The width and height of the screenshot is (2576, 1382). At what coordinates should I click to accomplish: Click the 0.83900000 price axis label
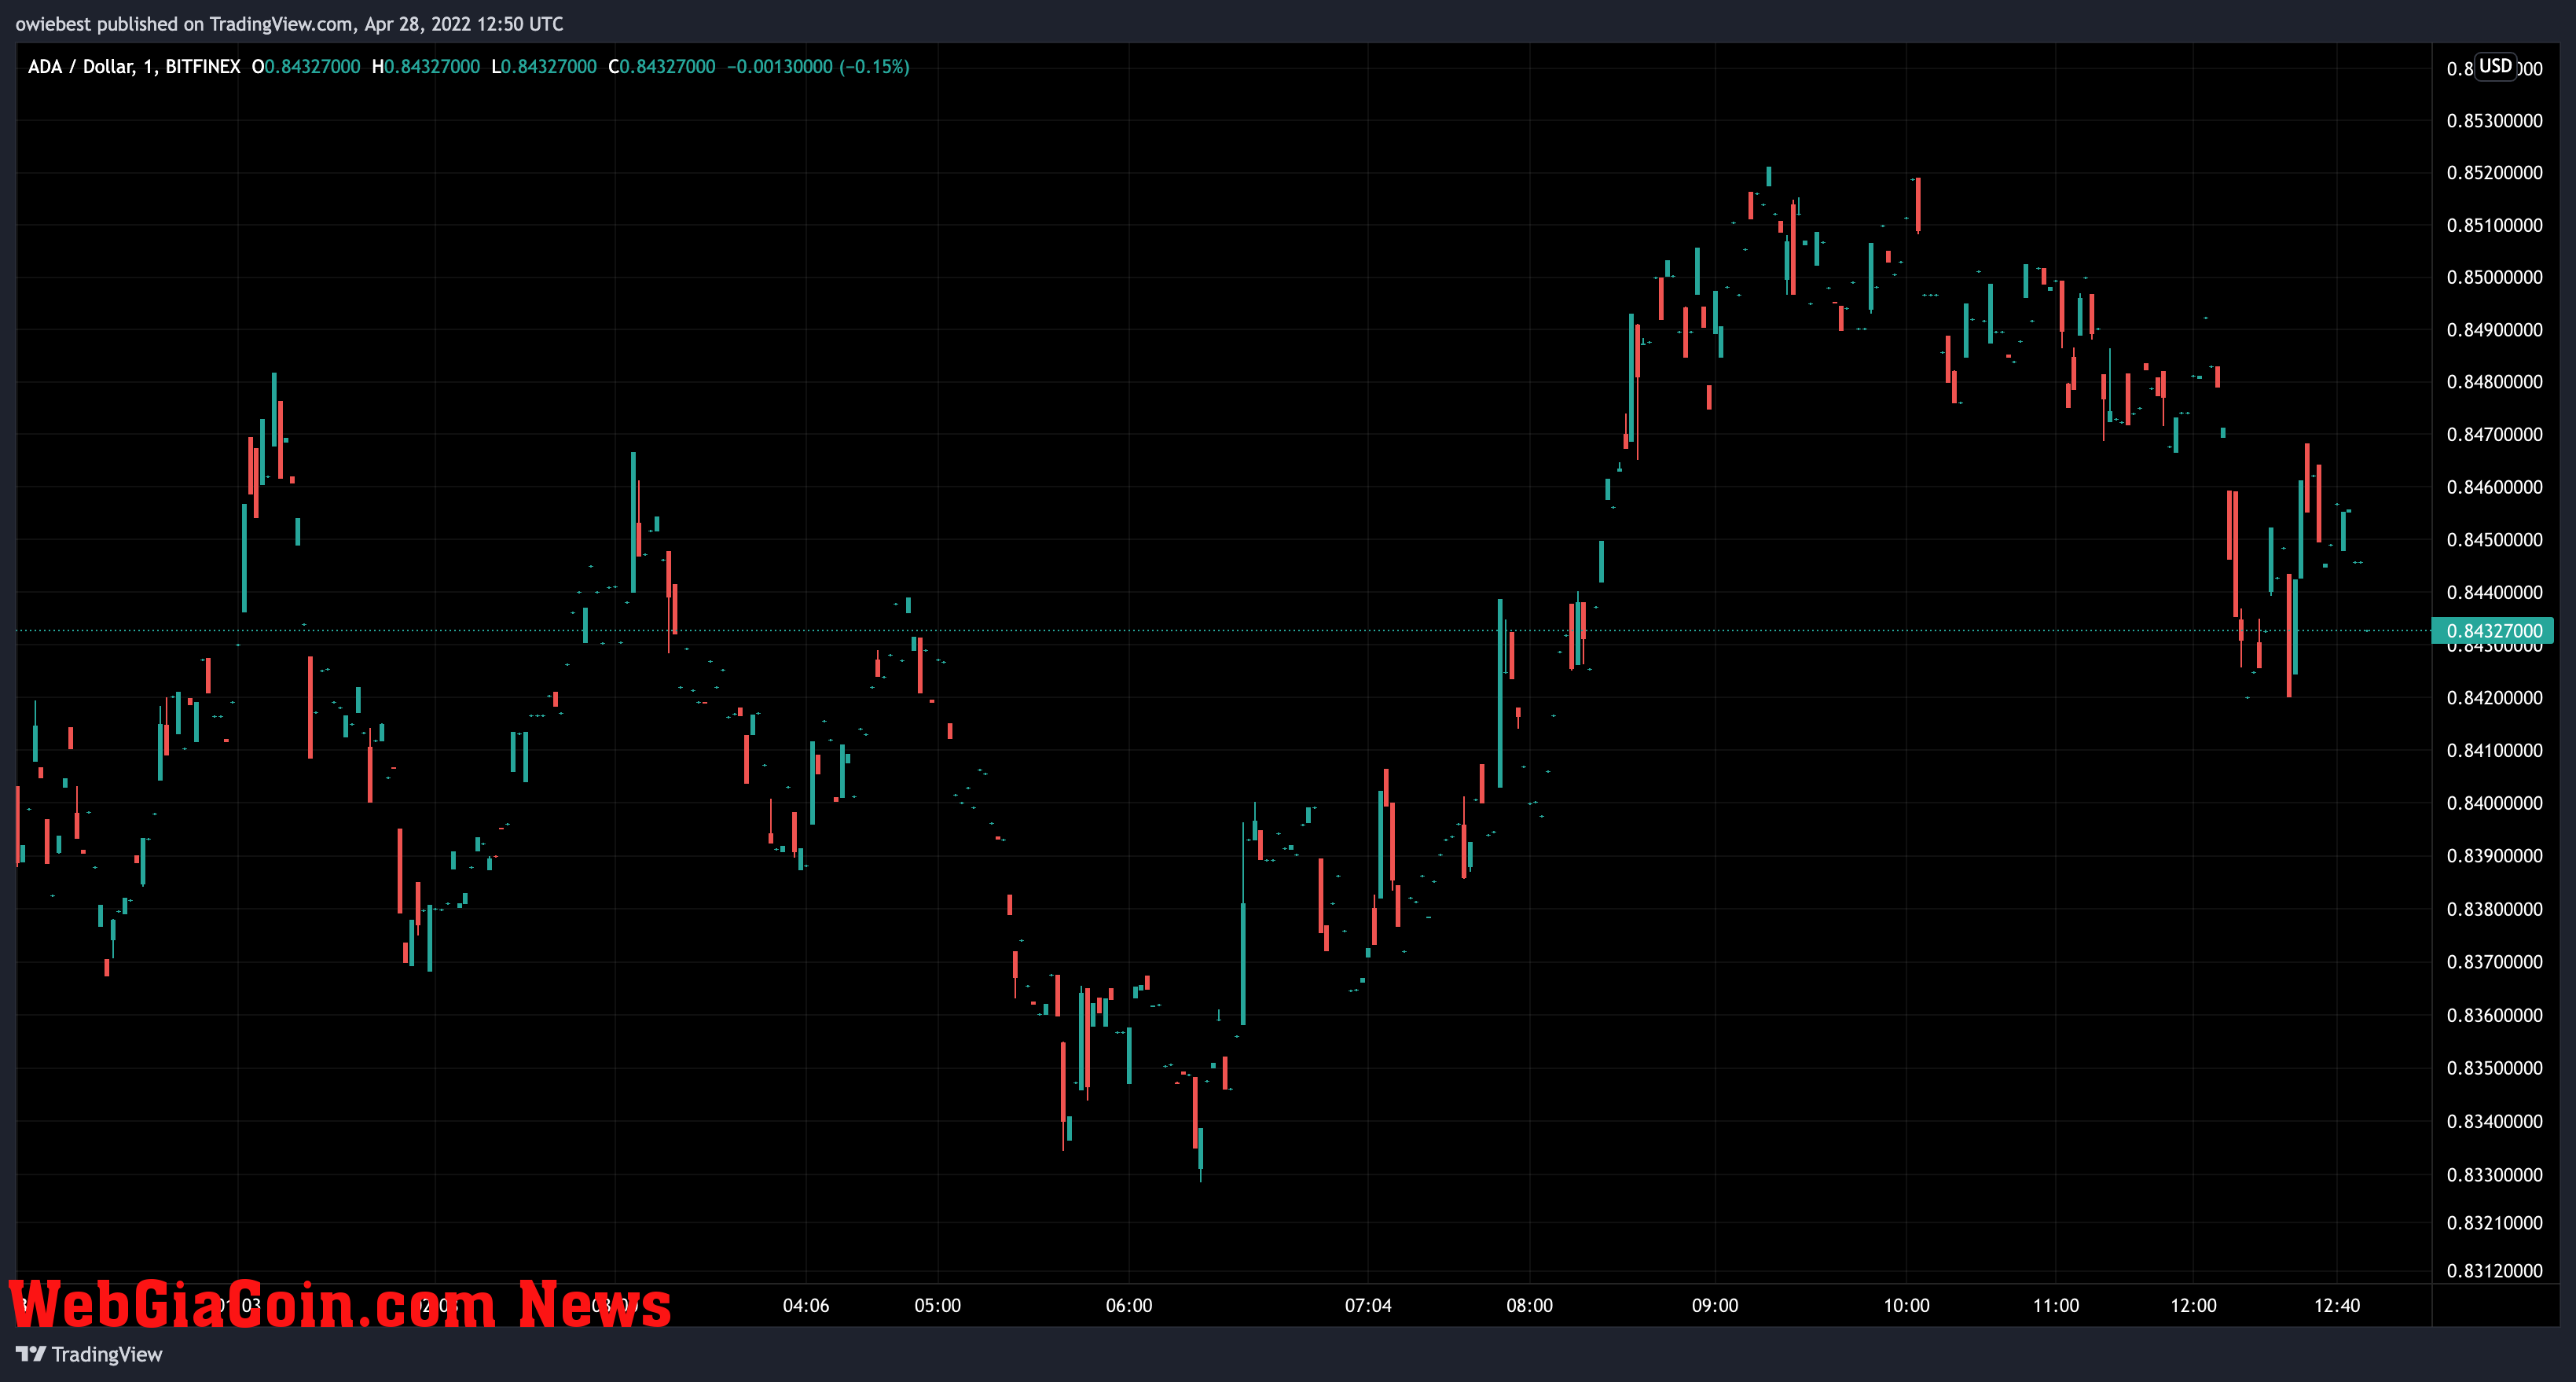pos(2494,856)
